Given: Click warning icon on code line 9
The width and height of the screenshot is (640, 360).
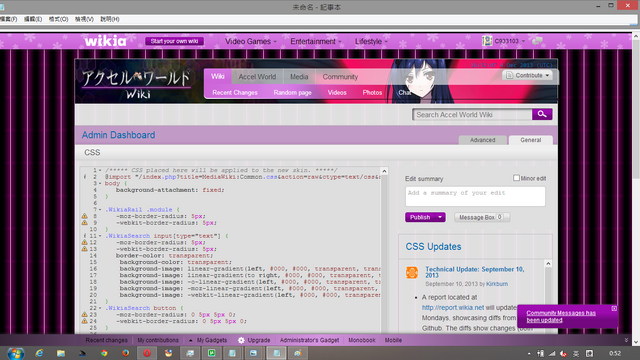Looking at the screenshot, I should pos(84,222).
